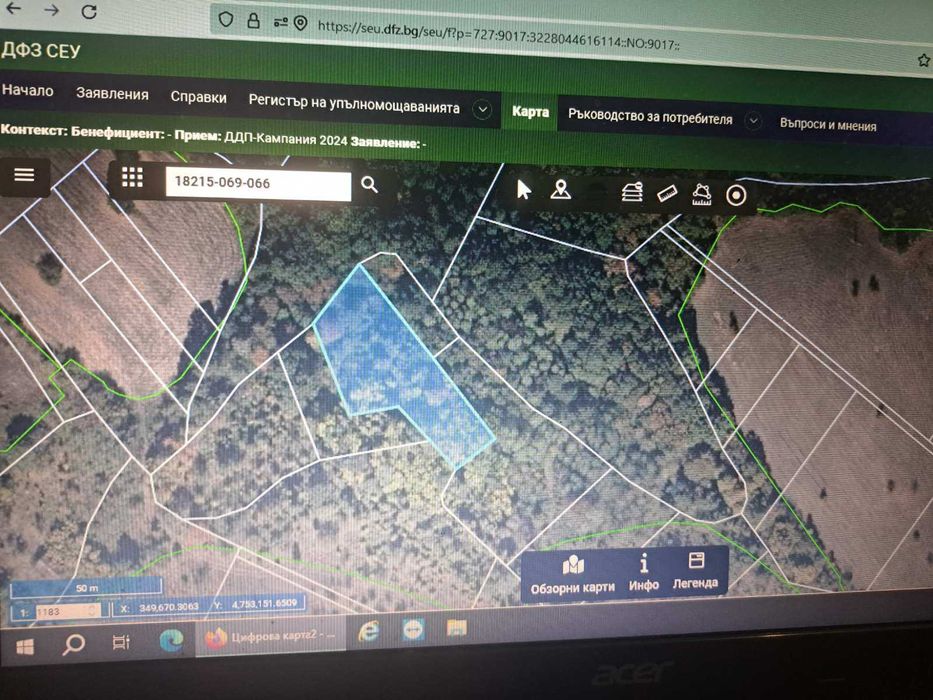Click the parcel number search field
Image resolution: width=933 pixels, height=700 pixels.
click(258, 183)
